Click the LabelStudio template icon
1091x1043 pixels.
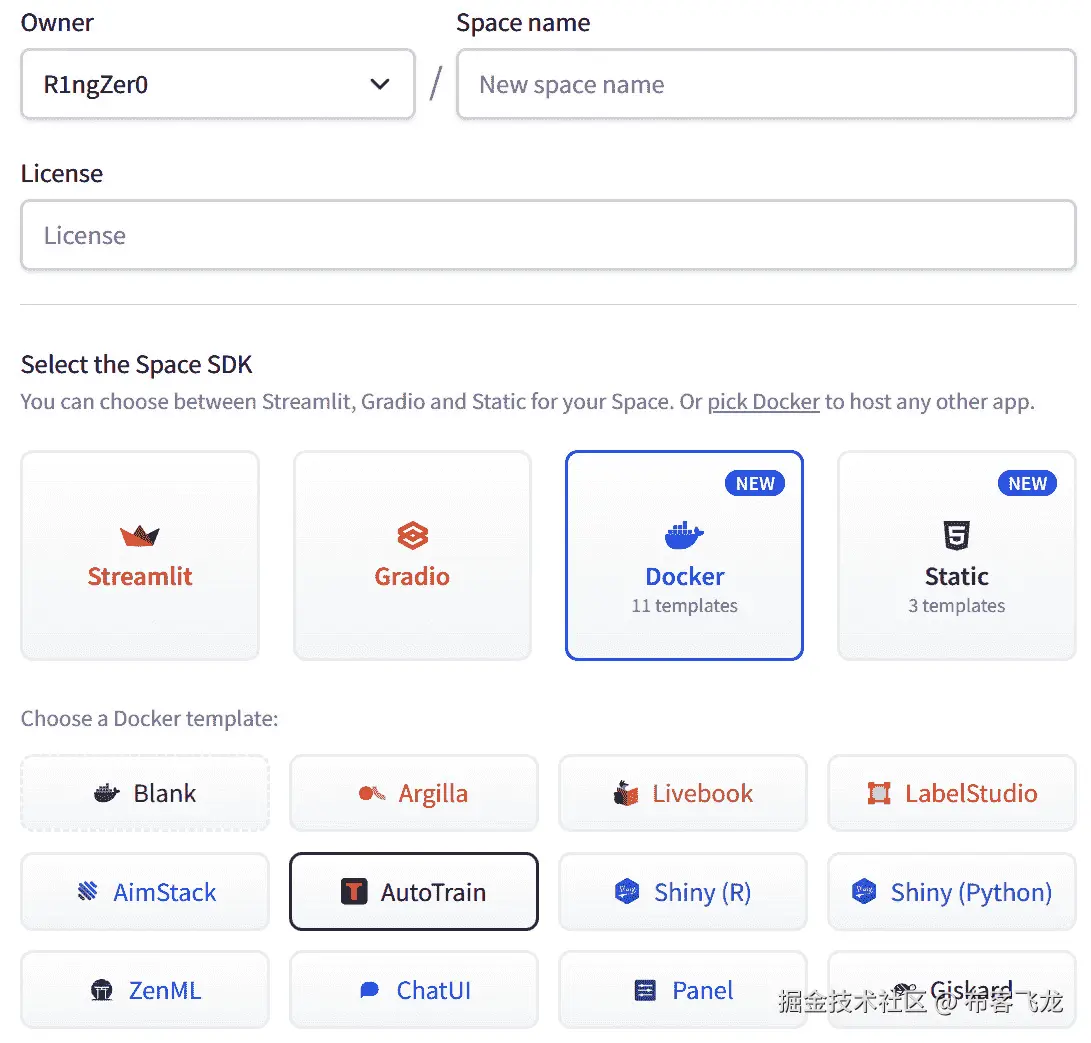[x=879, y=794]
